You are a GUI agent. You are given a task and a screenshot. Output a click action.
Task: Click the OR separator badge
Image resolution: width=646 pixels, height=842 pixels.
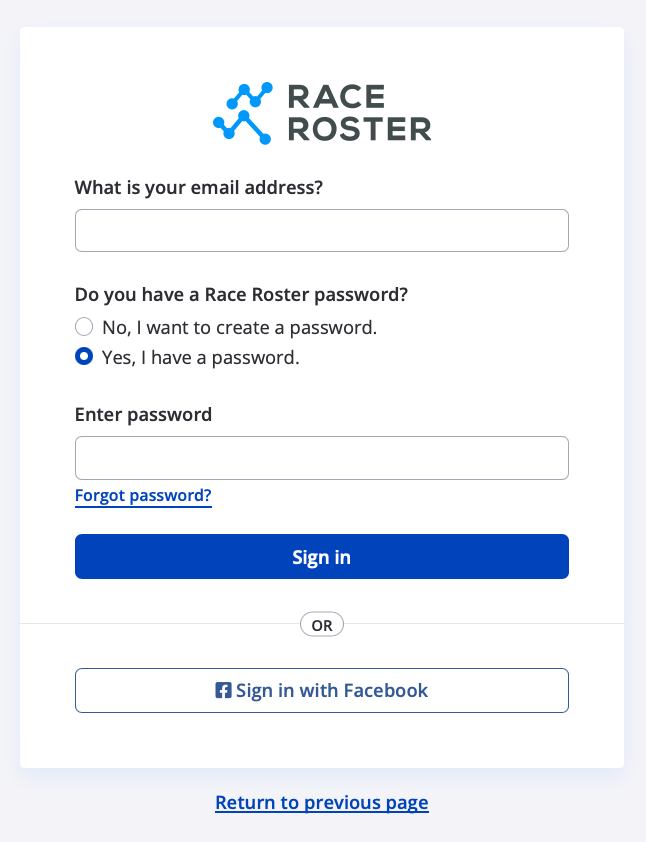(322, 625)
